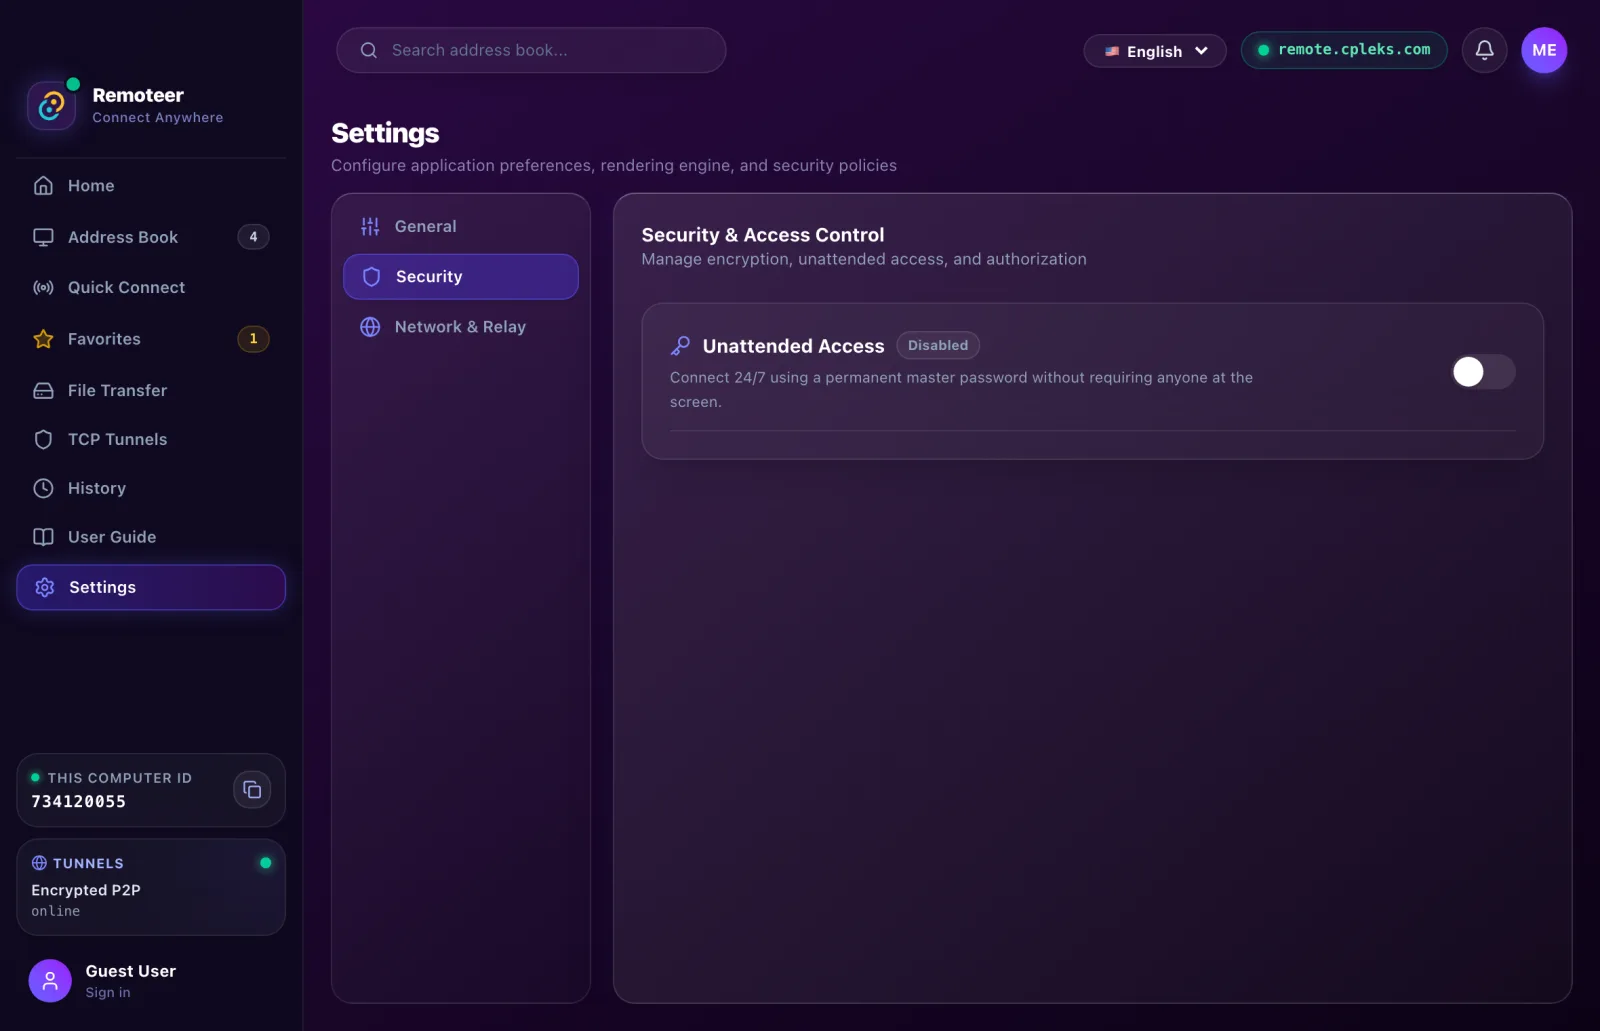Viewport: 1600px width, 1031px height.
Task: Click the TCP Tunnels shield icon
Action: pyautogui.click(x=43, y=439)
